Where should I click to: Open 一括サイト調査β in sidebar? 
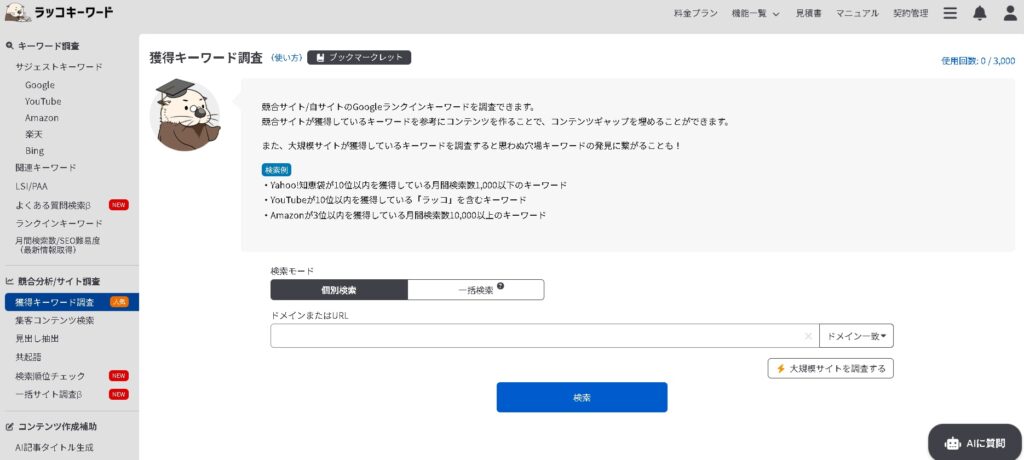[48, 395]
